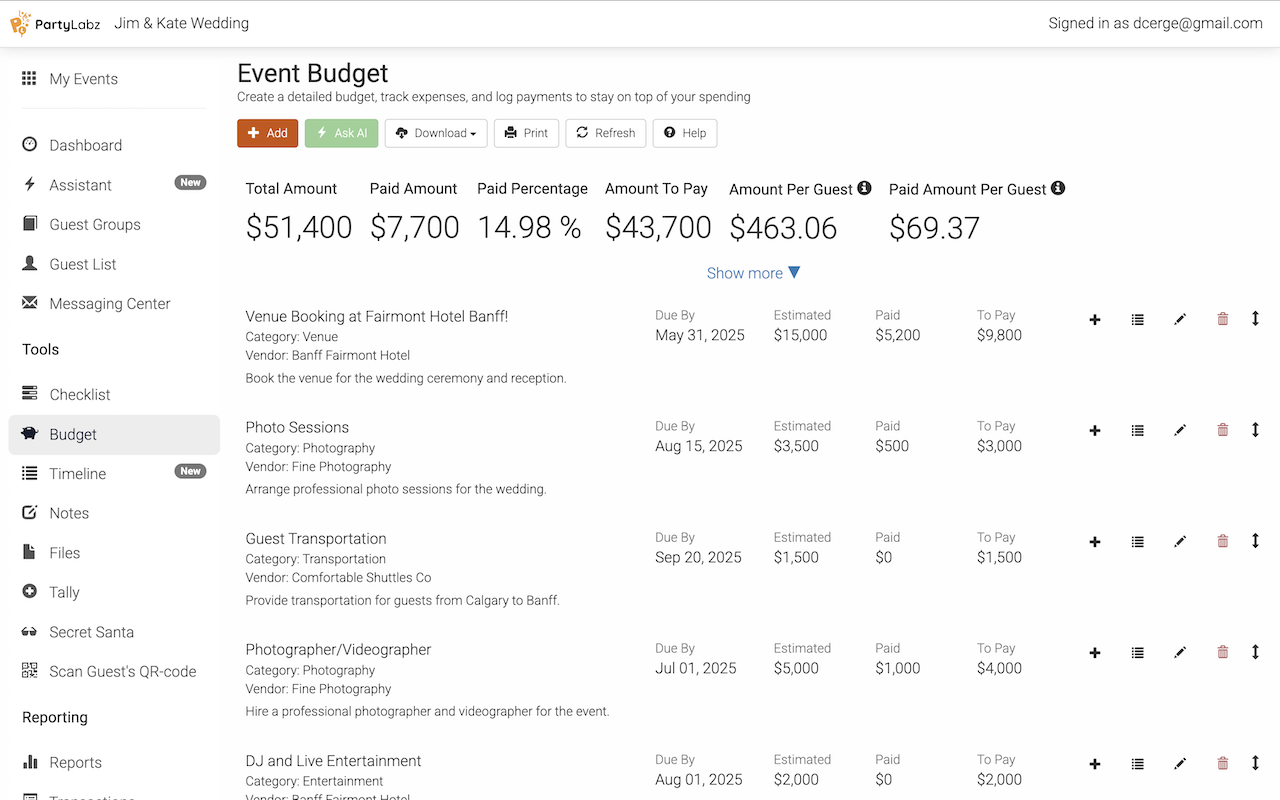1280x800 pixels.
Task: Open the Download dropdown menu
Action: [x=436, y=133]
